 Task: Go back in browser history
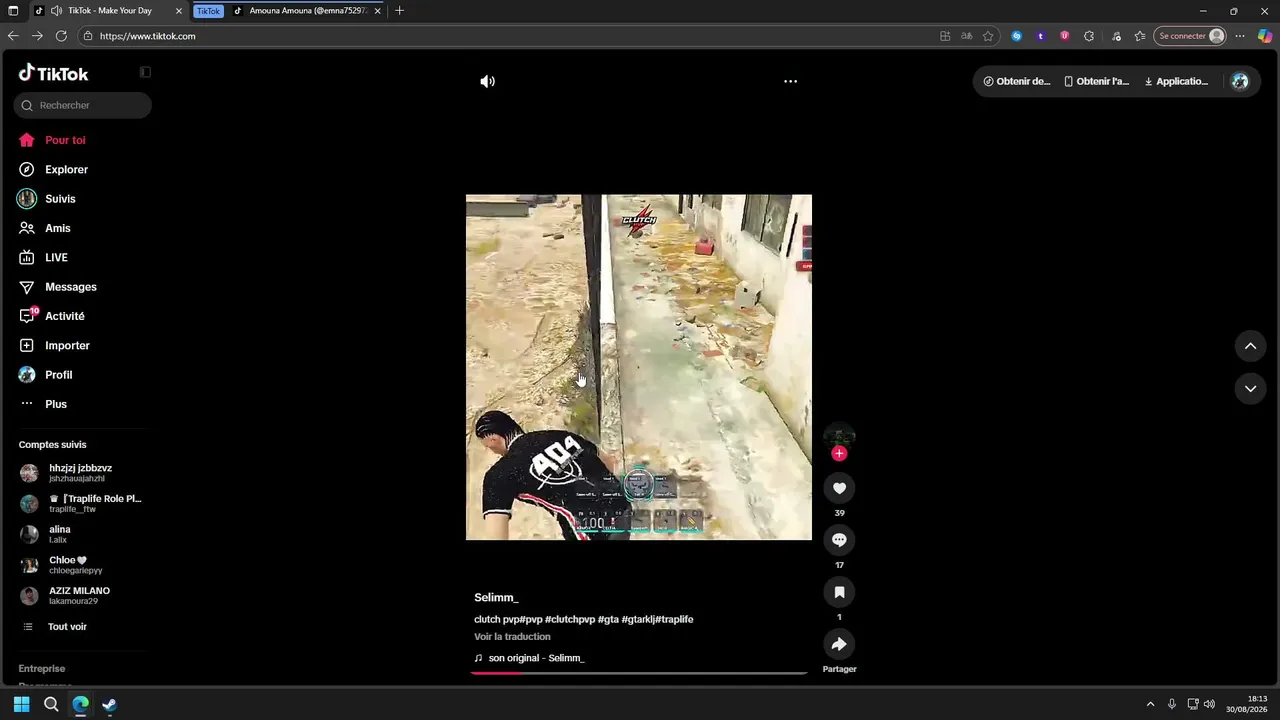click(13, 36)
